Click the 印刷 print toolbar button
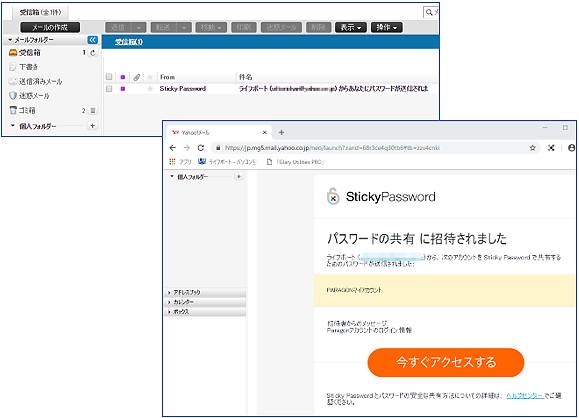The image size is (579, 418). (x=244, y=27)
